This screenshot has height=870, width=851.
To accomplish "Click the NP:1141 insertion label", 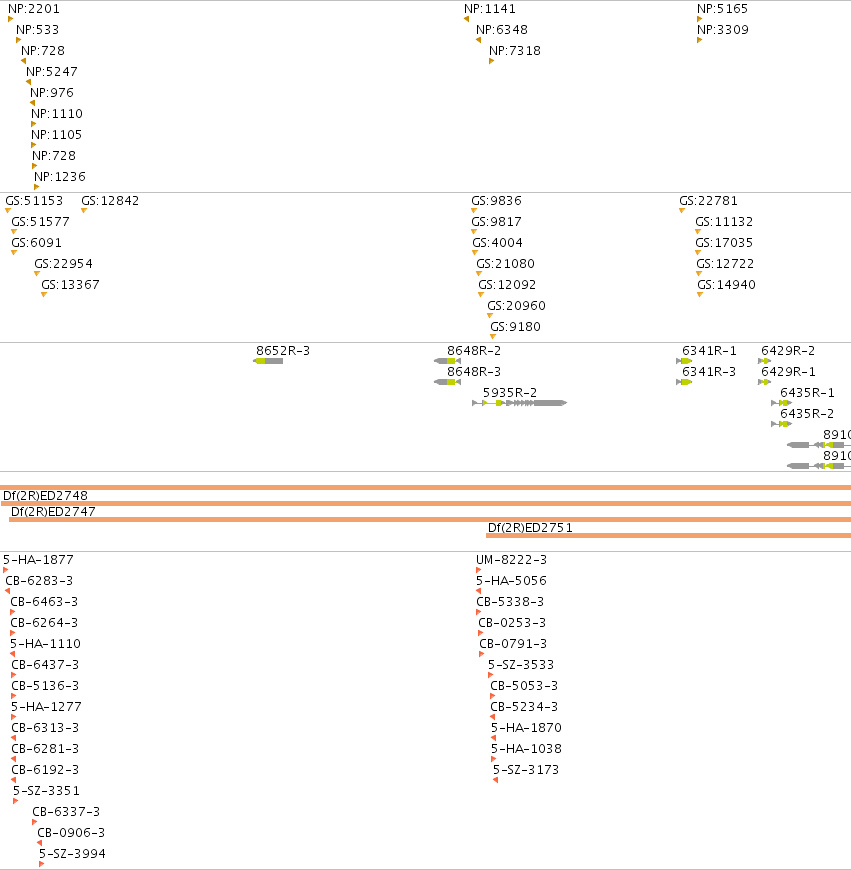I will click(x=490, y=9).
